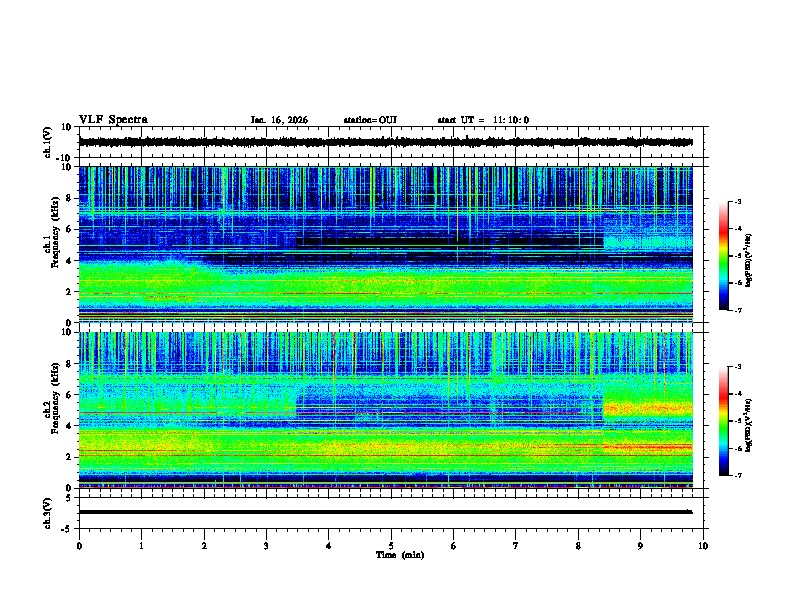Click the "-7" label on ch.2 color scale
Screen dimensions: 792x612
click(x=738, y=476)
